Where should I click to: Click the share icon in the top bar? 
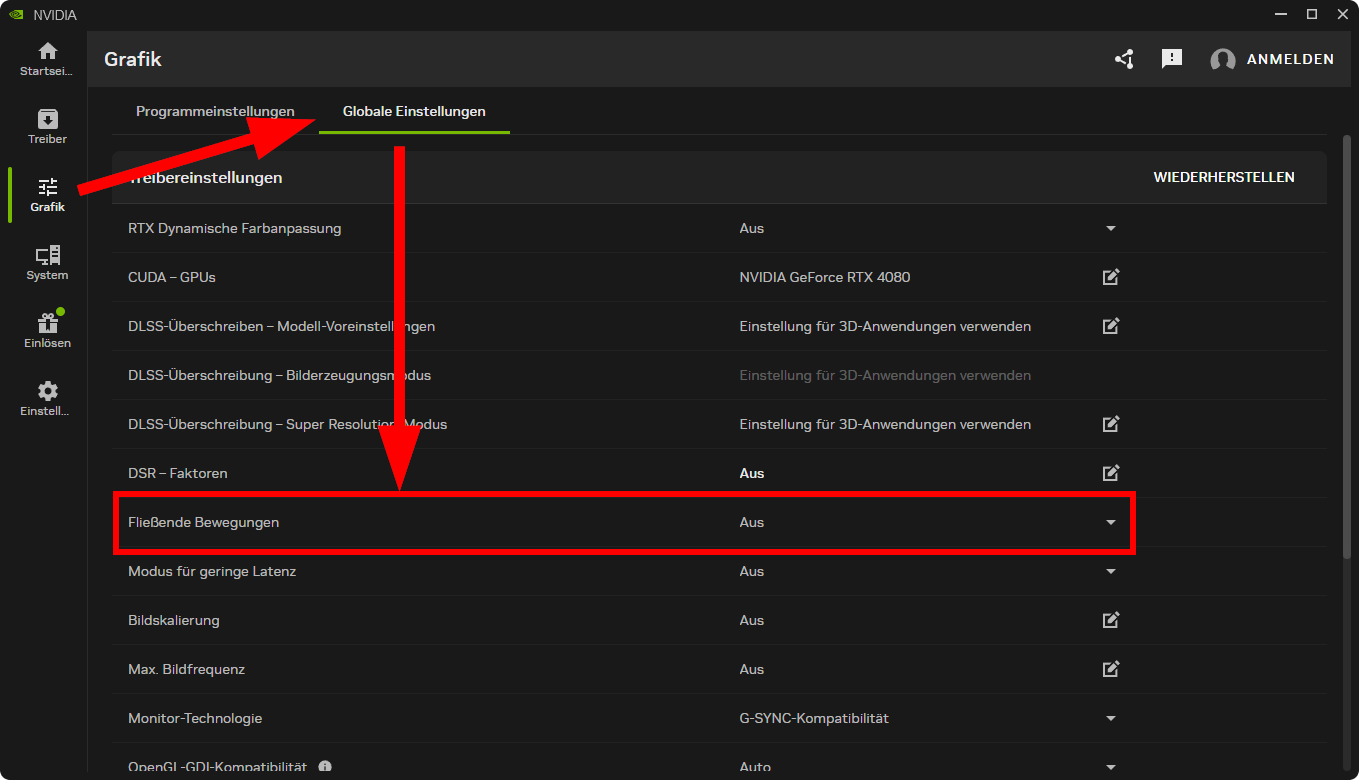point(1123,59)
